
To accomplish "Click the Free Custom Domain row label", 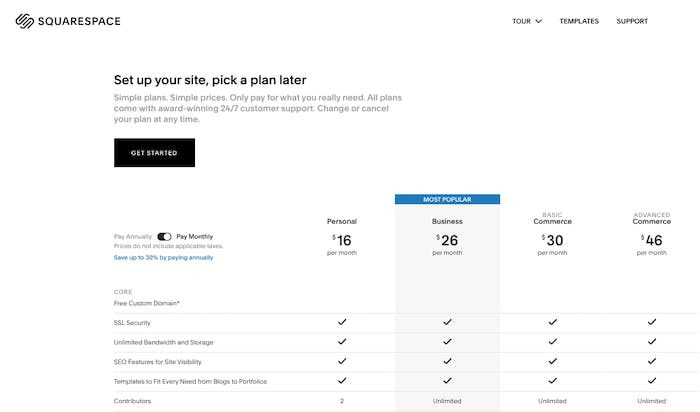I will (153, 302).
